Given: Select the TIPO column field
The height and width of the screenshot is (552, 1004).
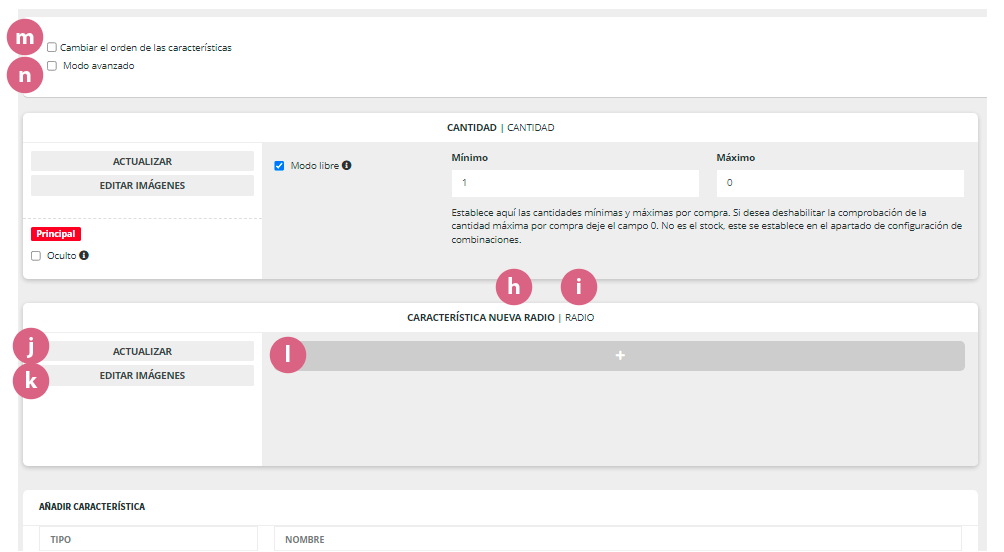Looking at the screenshot, I should pyautogui.click(x=147, y=540).
